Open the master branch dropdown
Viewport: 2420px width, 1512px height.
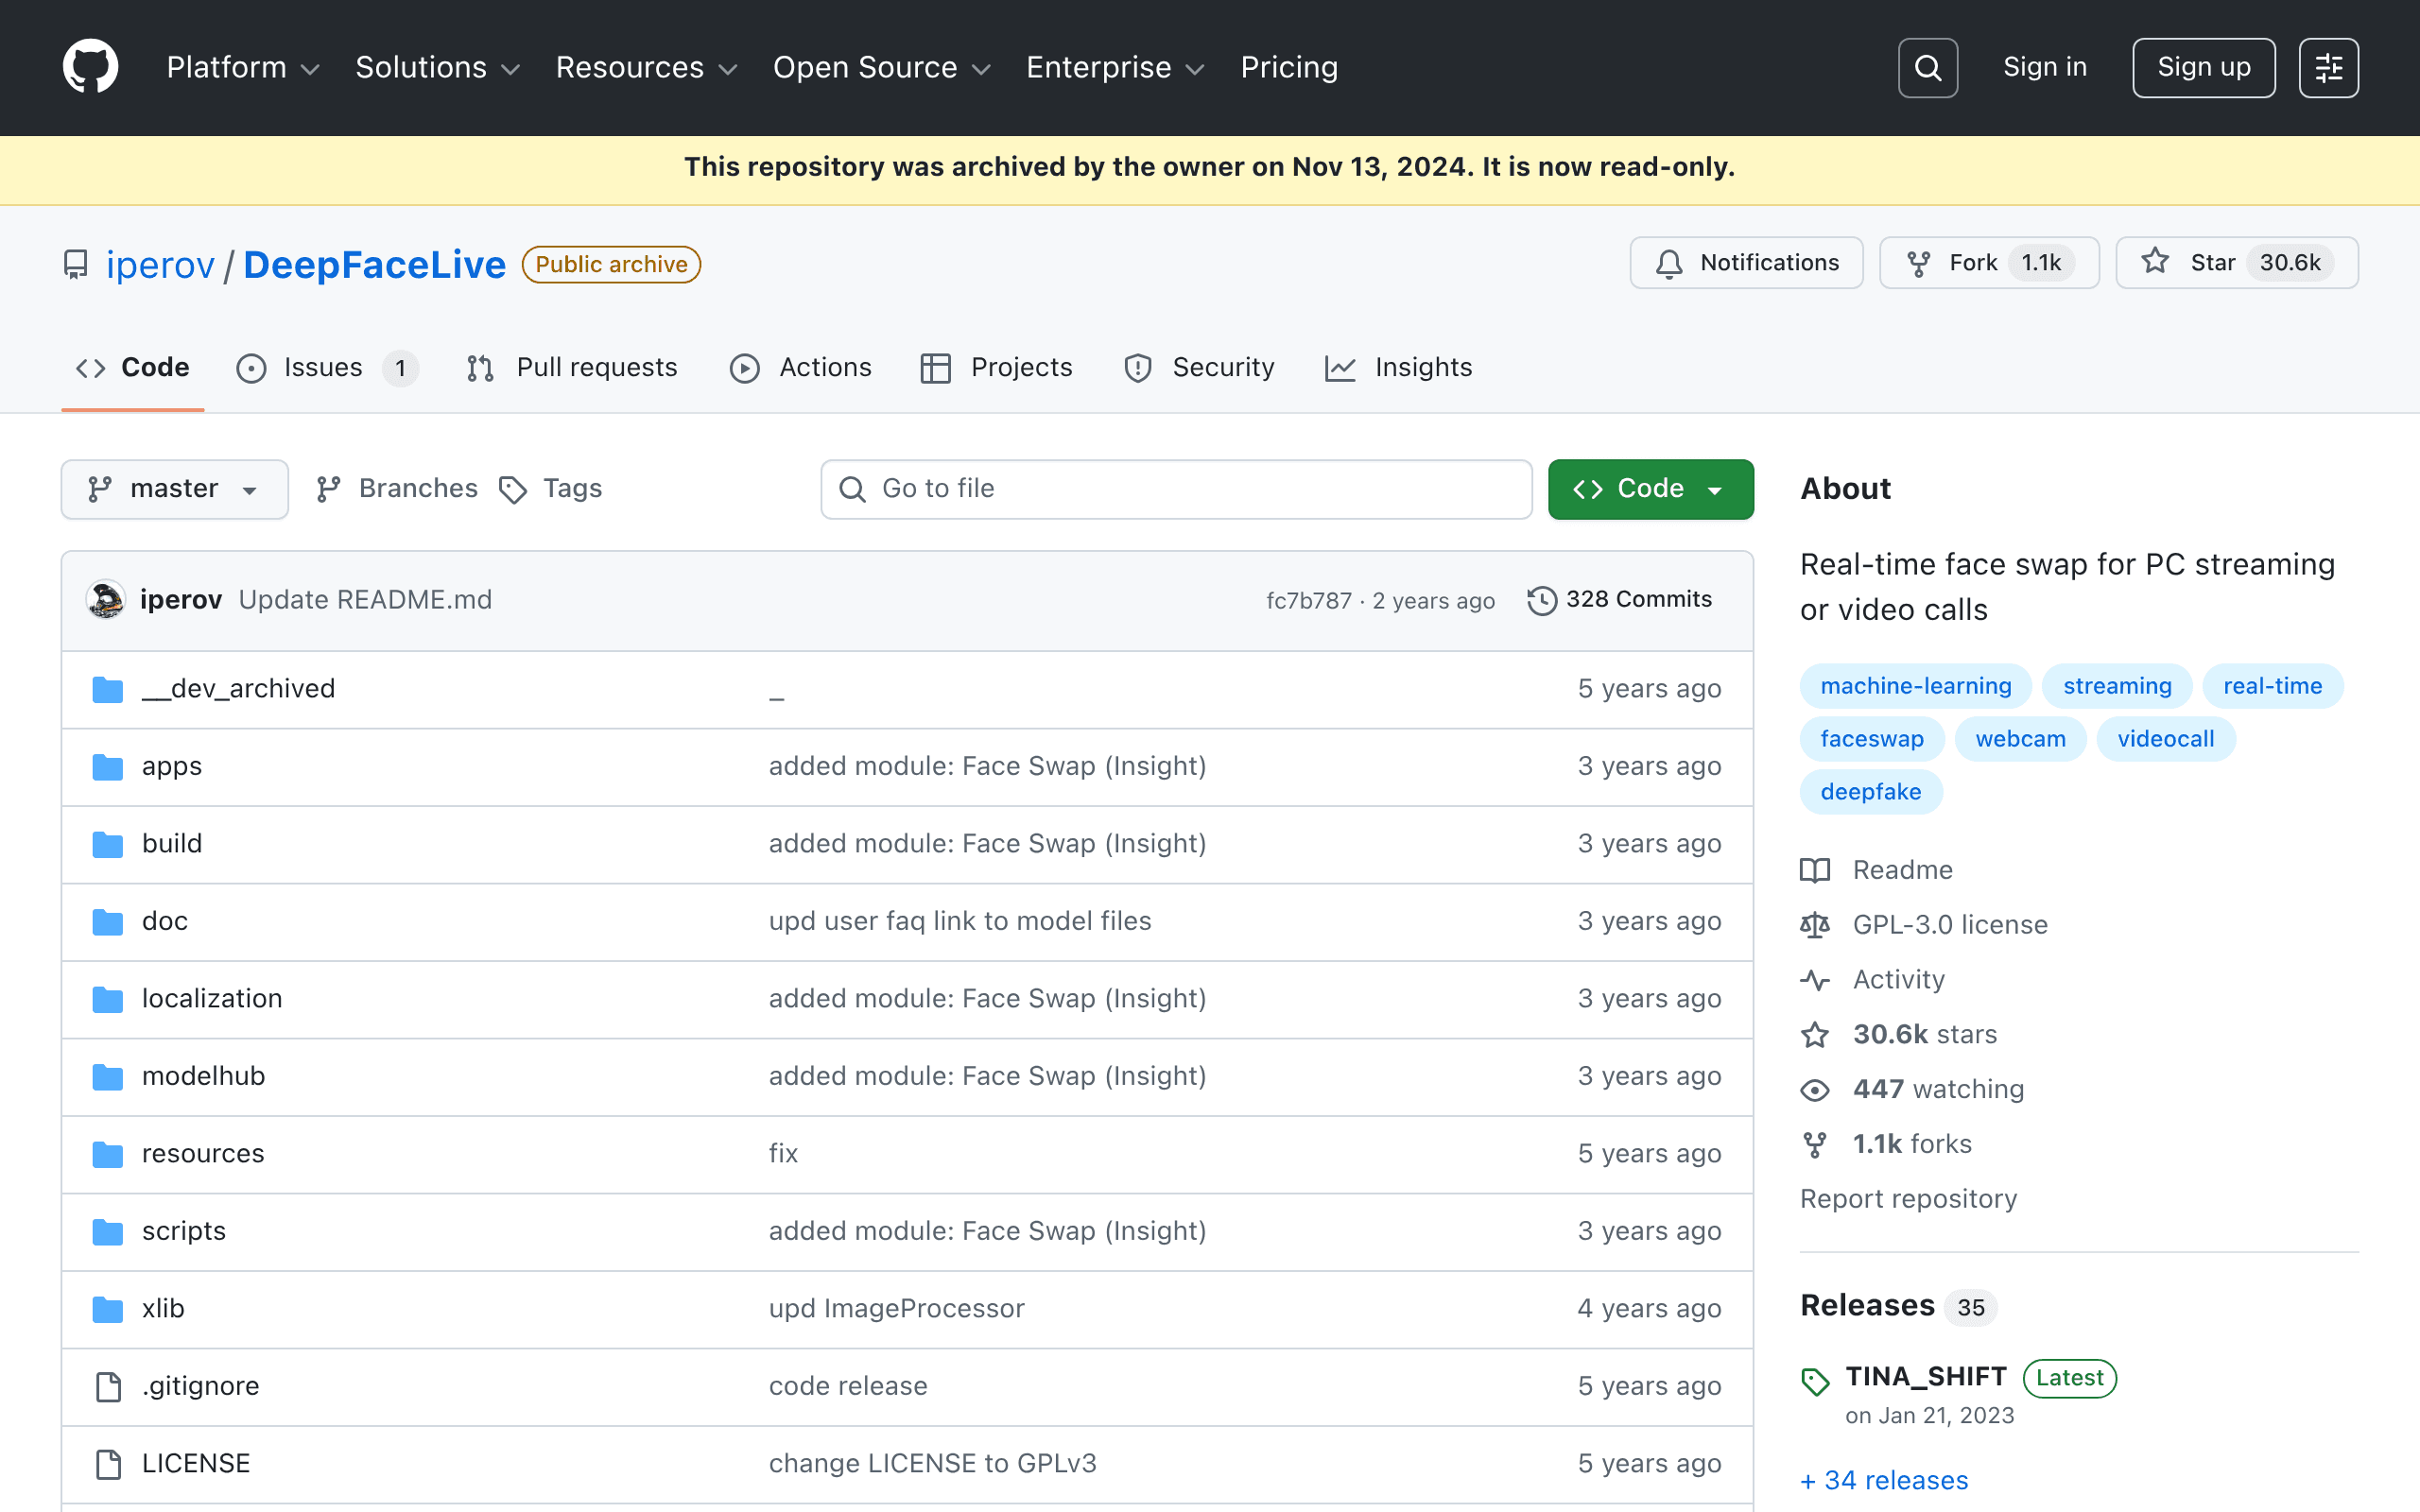[x=175, y=489]
